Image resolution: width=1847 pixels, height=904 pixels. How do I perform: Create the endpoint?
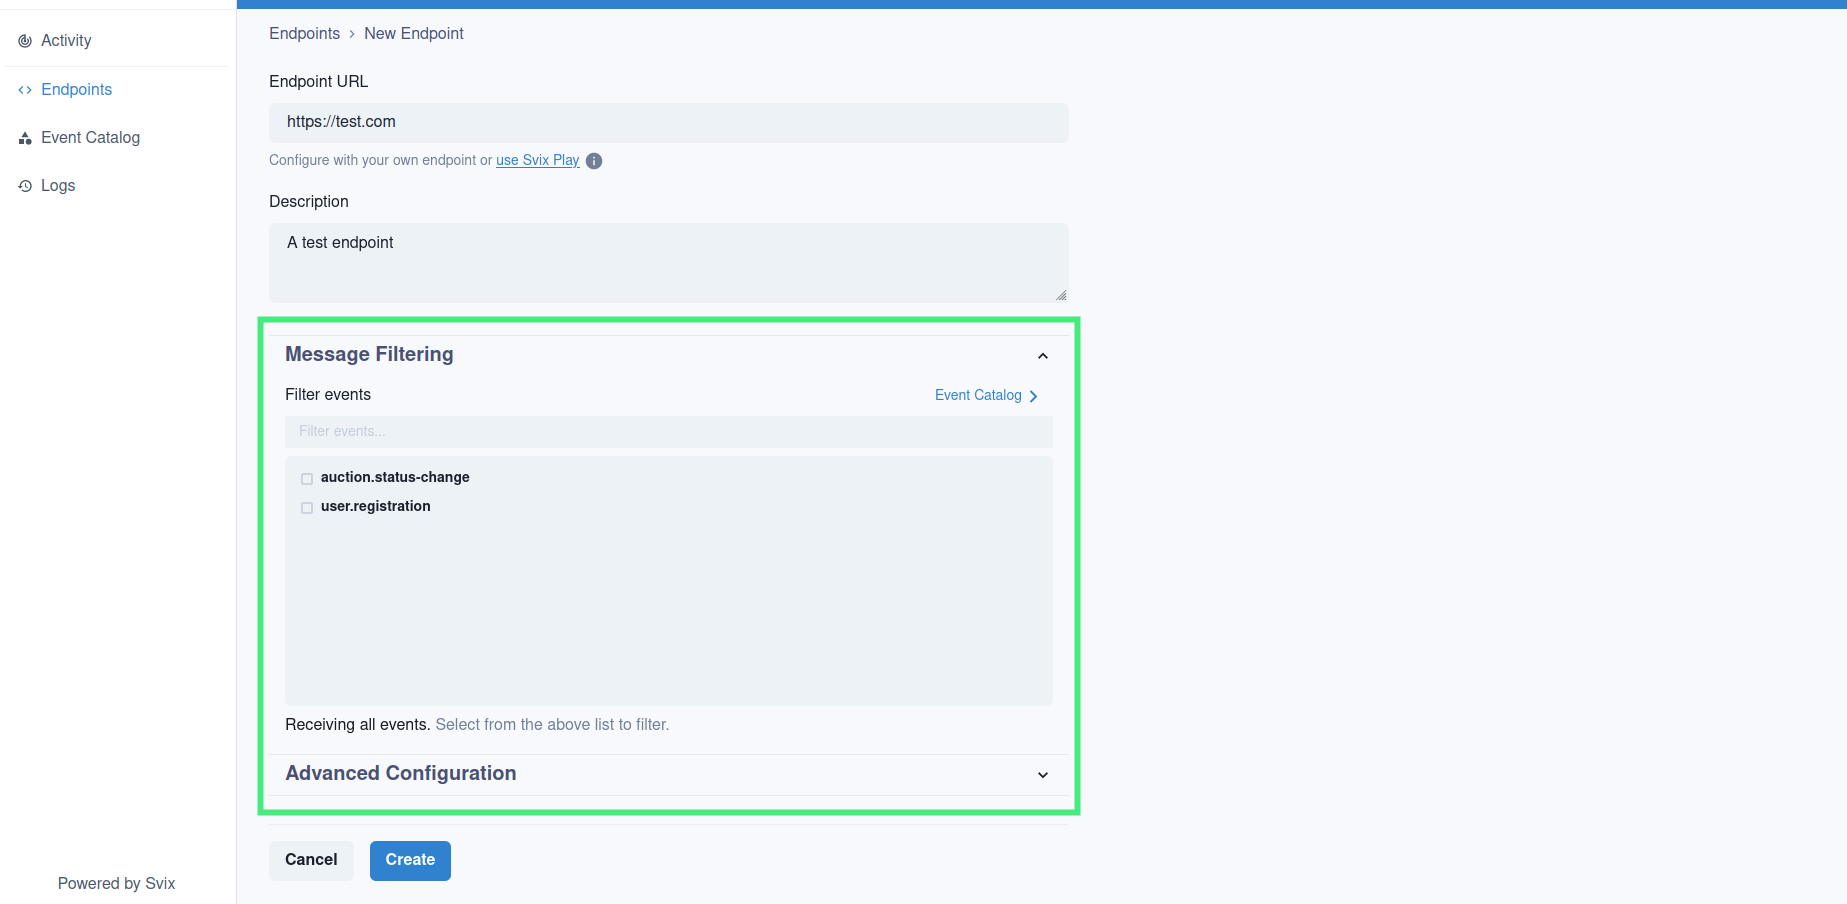tap(410, 860)
